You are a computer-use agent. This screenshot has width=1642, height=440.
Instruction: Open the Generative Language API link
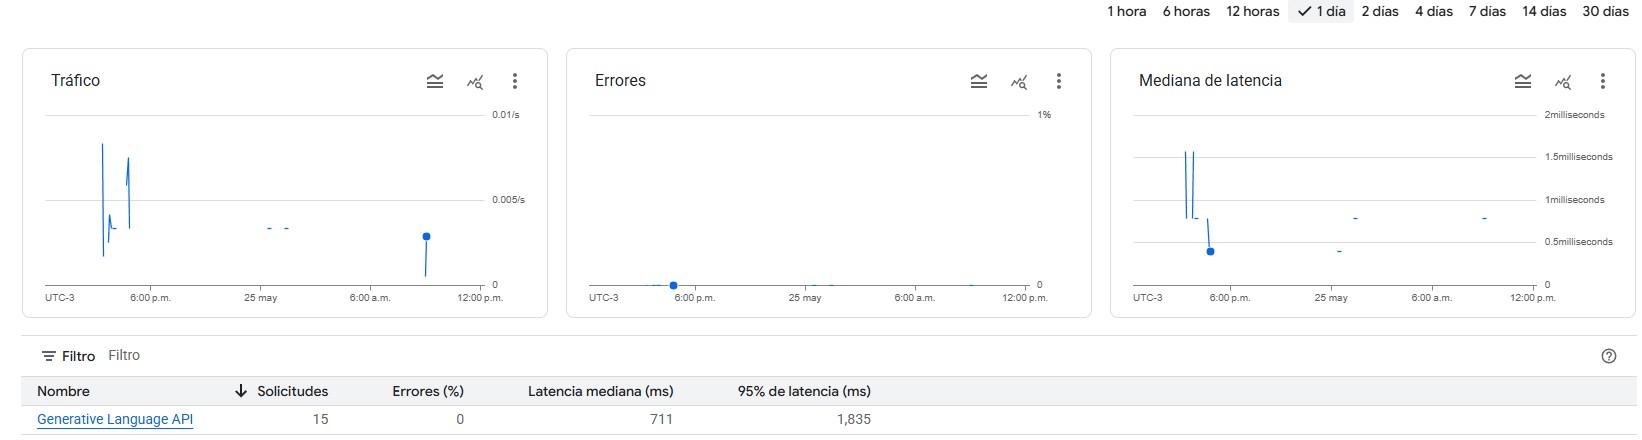(115, 419)
